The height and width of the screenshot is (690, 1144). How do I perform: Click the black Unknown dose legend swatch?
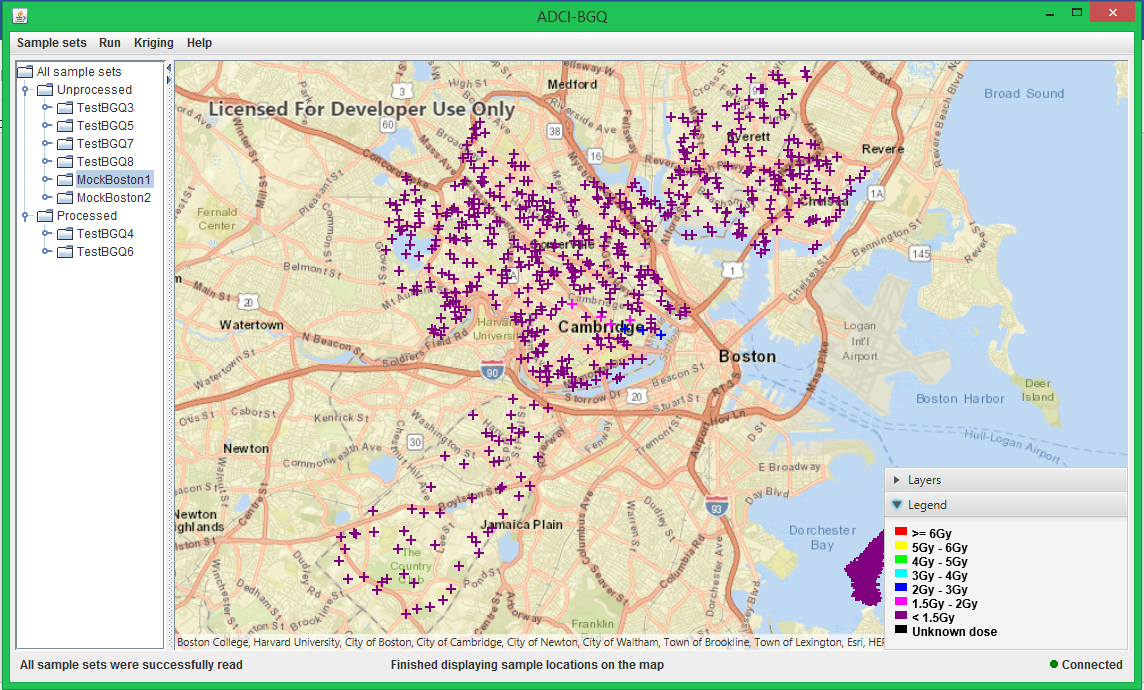click(901, 629)
